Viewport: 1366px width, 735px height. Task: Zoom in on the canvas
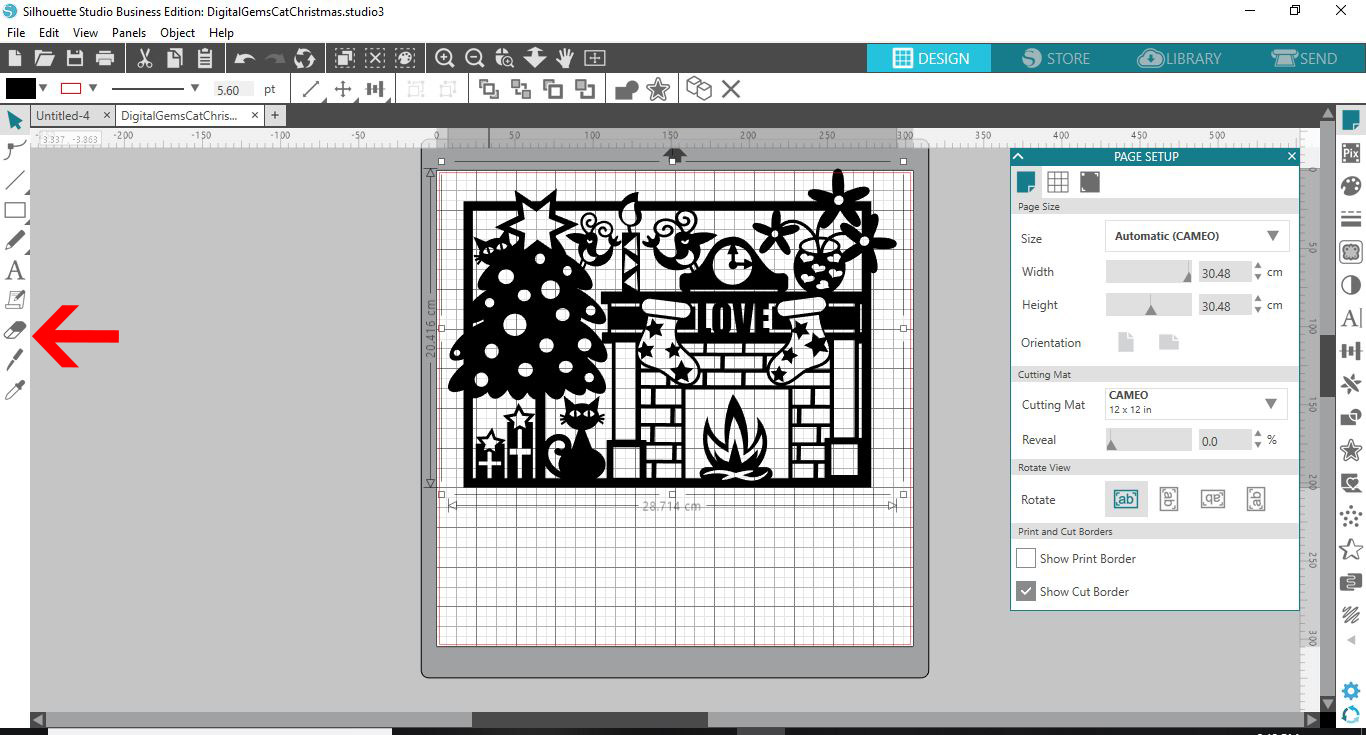point(445,58)
